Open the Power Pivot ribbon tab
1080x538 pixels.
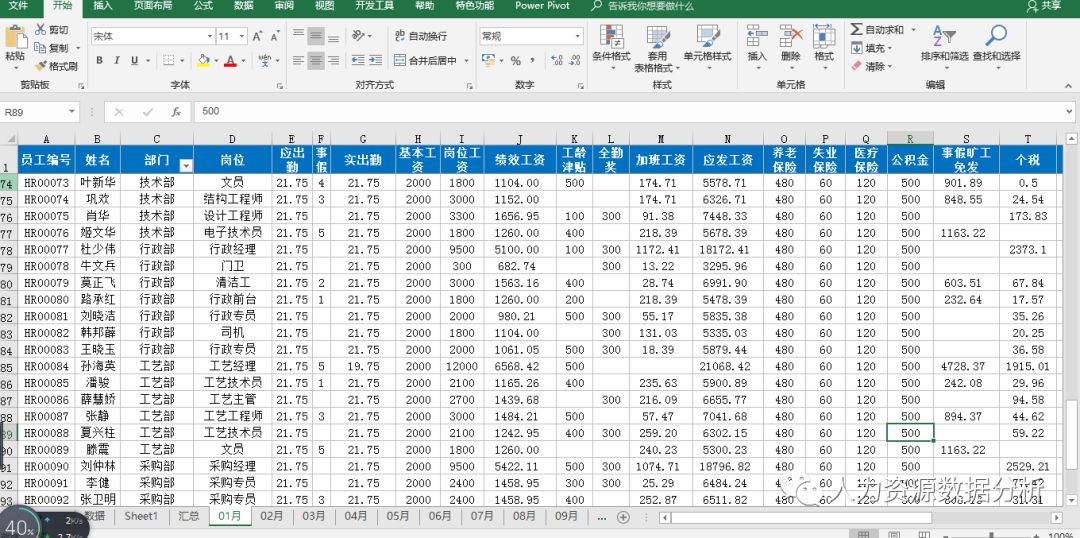542,6
